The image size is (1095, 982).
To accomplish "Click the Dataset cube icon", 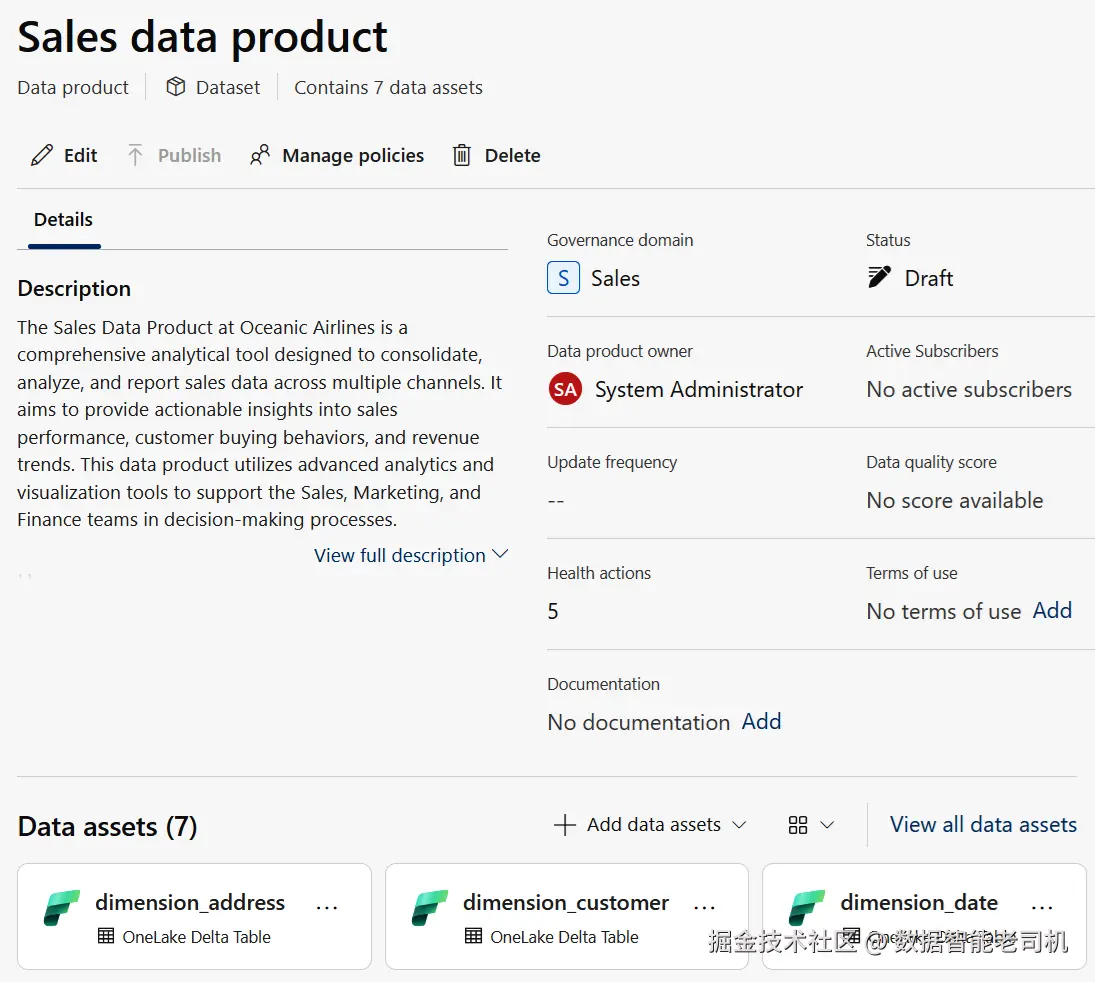I will 176,87.
